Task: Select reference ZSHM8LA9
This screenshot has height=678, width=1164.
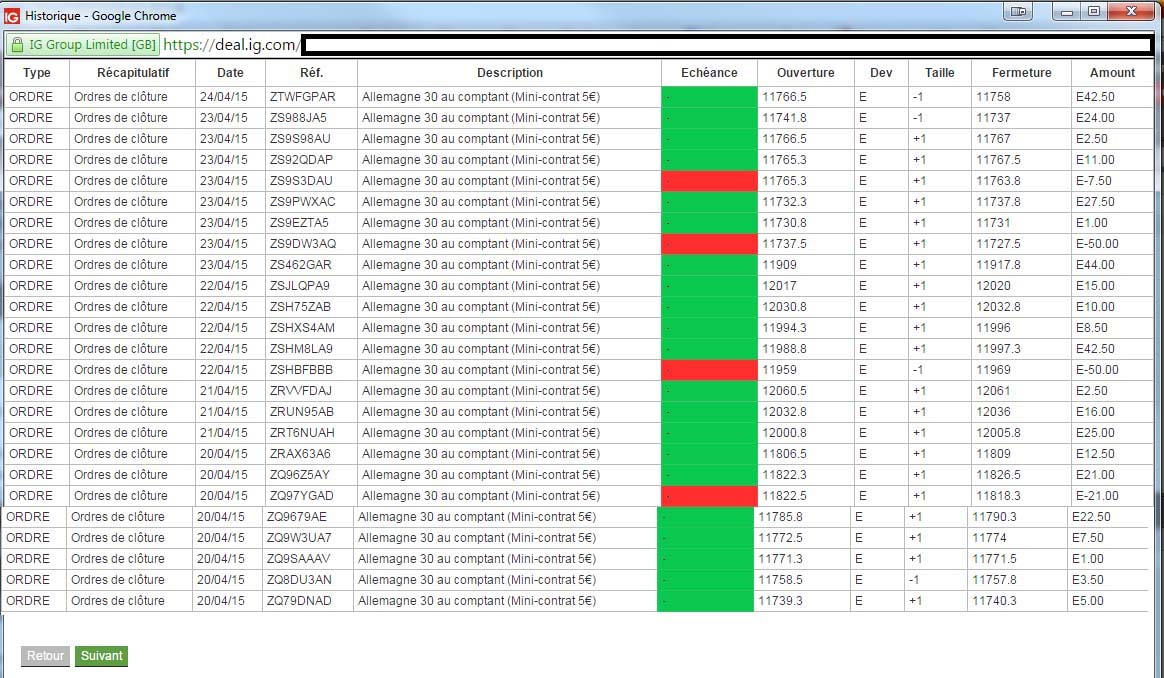Action: [x=301, y=349]
